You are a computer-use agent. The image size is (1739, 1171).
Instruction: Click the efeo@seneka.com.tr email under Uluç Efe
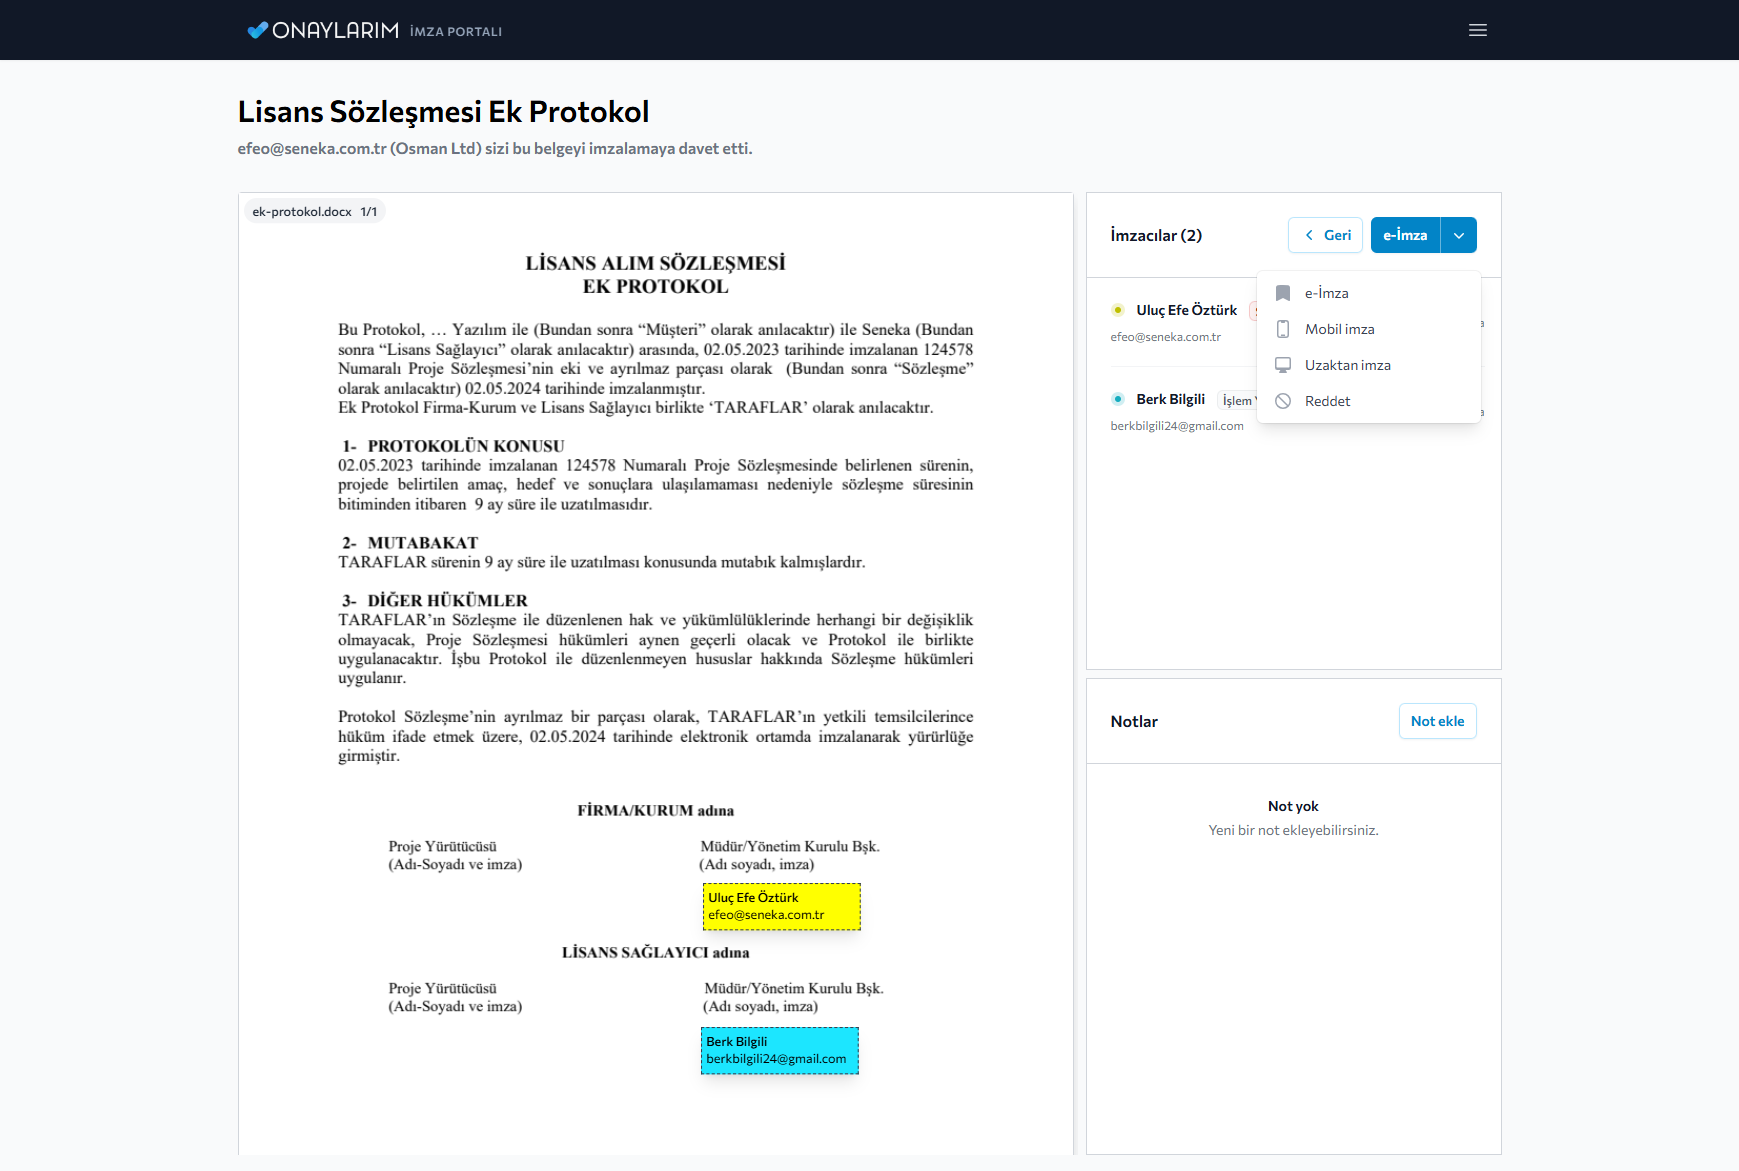(1165, 337)
